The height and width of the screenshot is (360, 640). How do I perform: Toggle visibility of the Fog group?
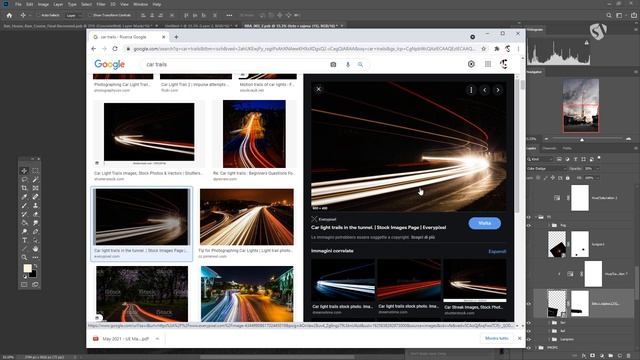click(529, 225)
